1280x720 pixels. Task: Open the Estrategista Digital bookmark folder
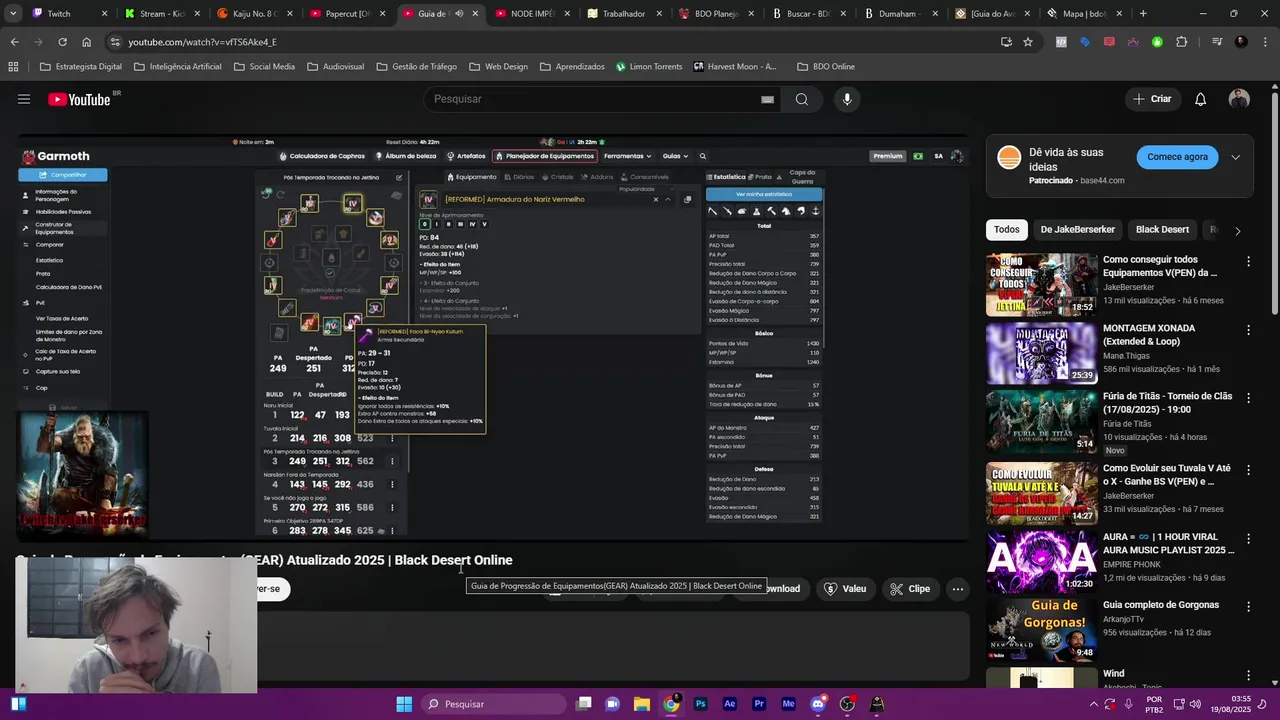point(80,67)
